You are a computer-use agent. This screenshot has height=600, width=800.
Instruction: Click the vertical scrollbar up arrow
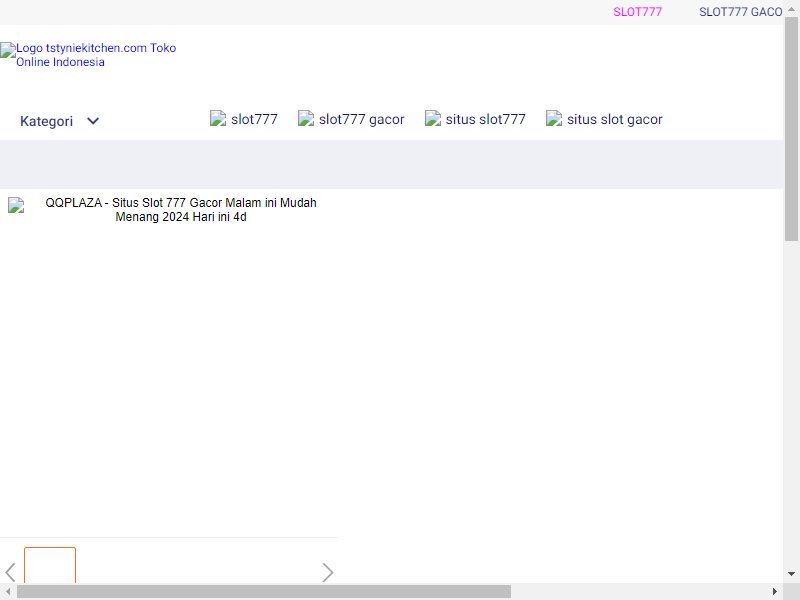pyautogui.click(x=791, y=8)
